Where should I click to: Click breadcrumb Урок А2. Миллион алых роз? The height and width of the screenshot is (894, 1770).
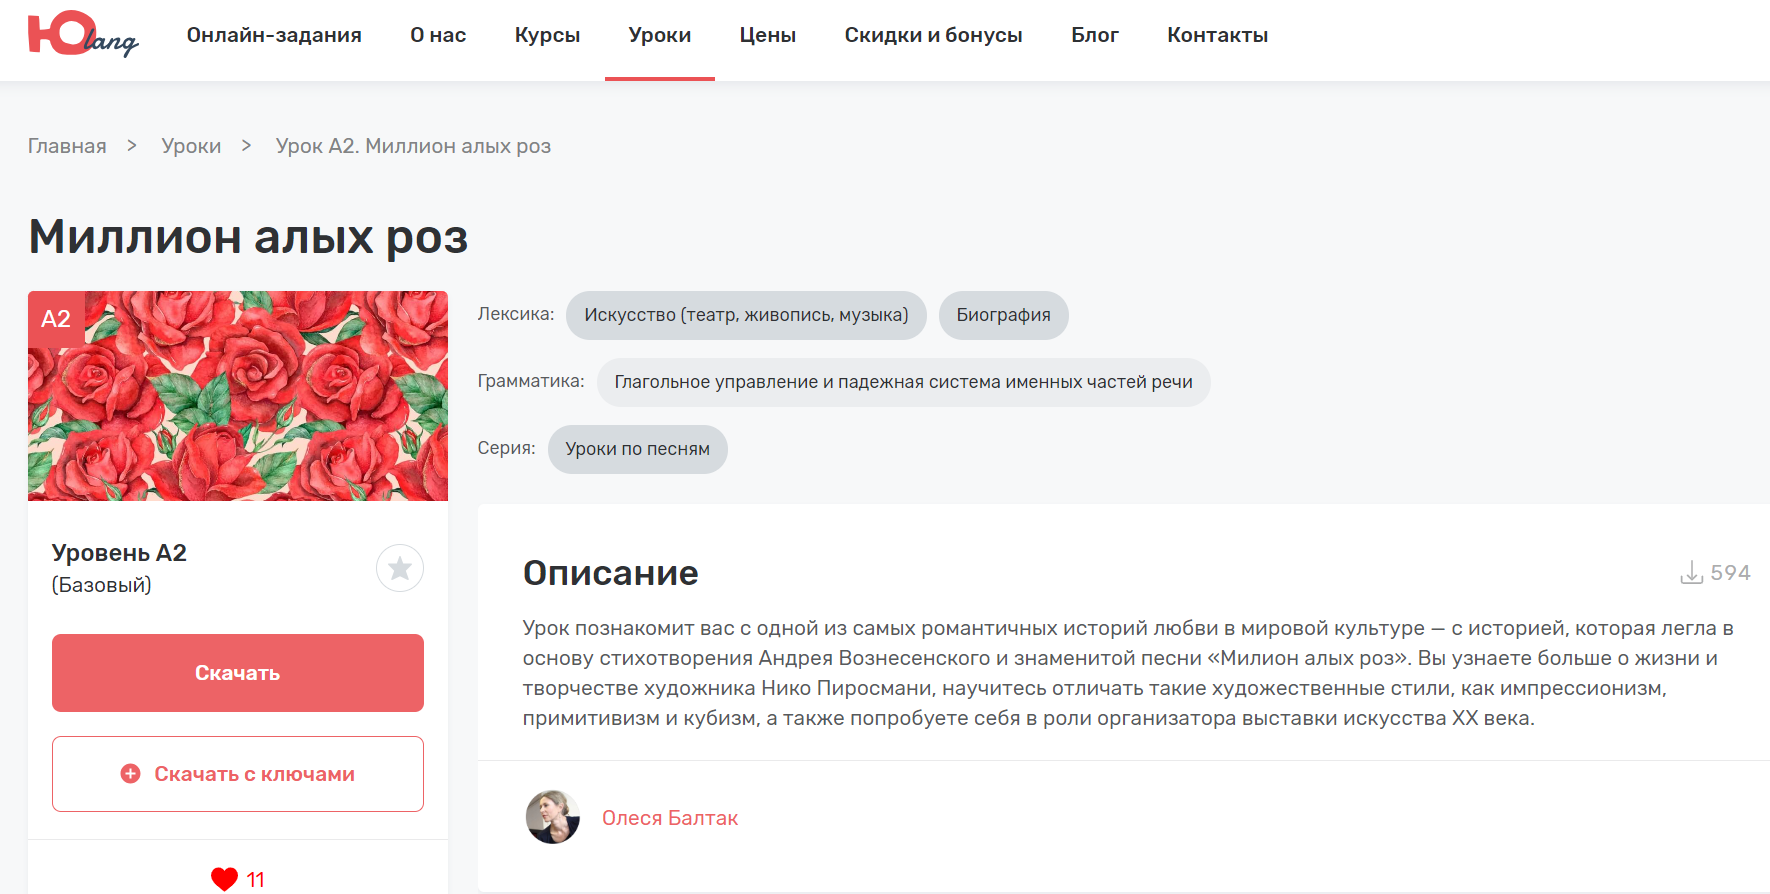click(x=413, y=146)
